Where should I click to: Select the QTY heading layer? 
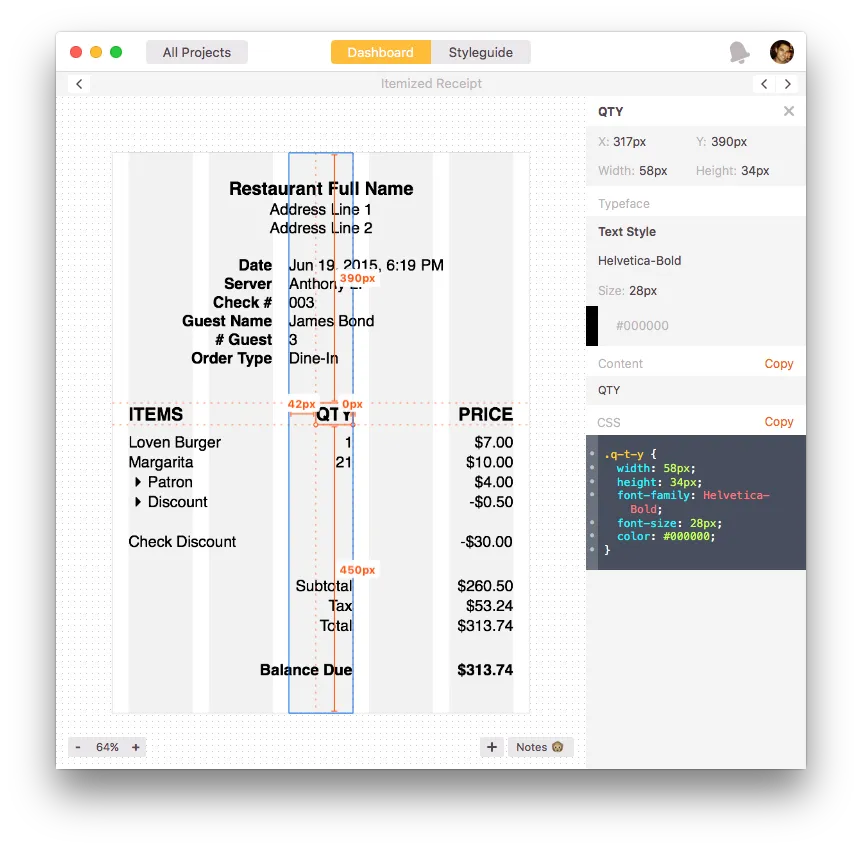tap(334, 415)
